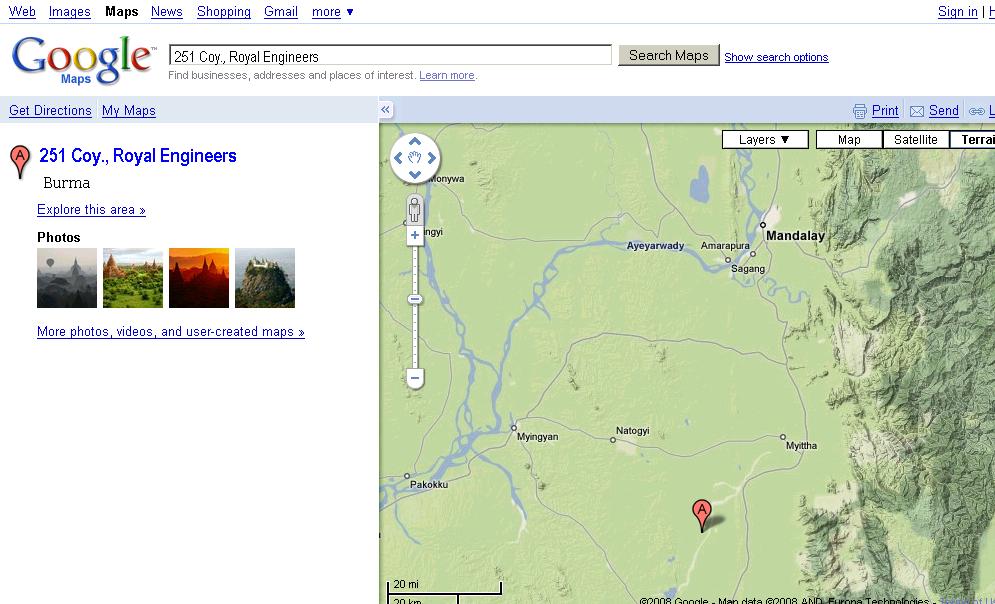Open the more dropdown menu

(x=333, y=11)
